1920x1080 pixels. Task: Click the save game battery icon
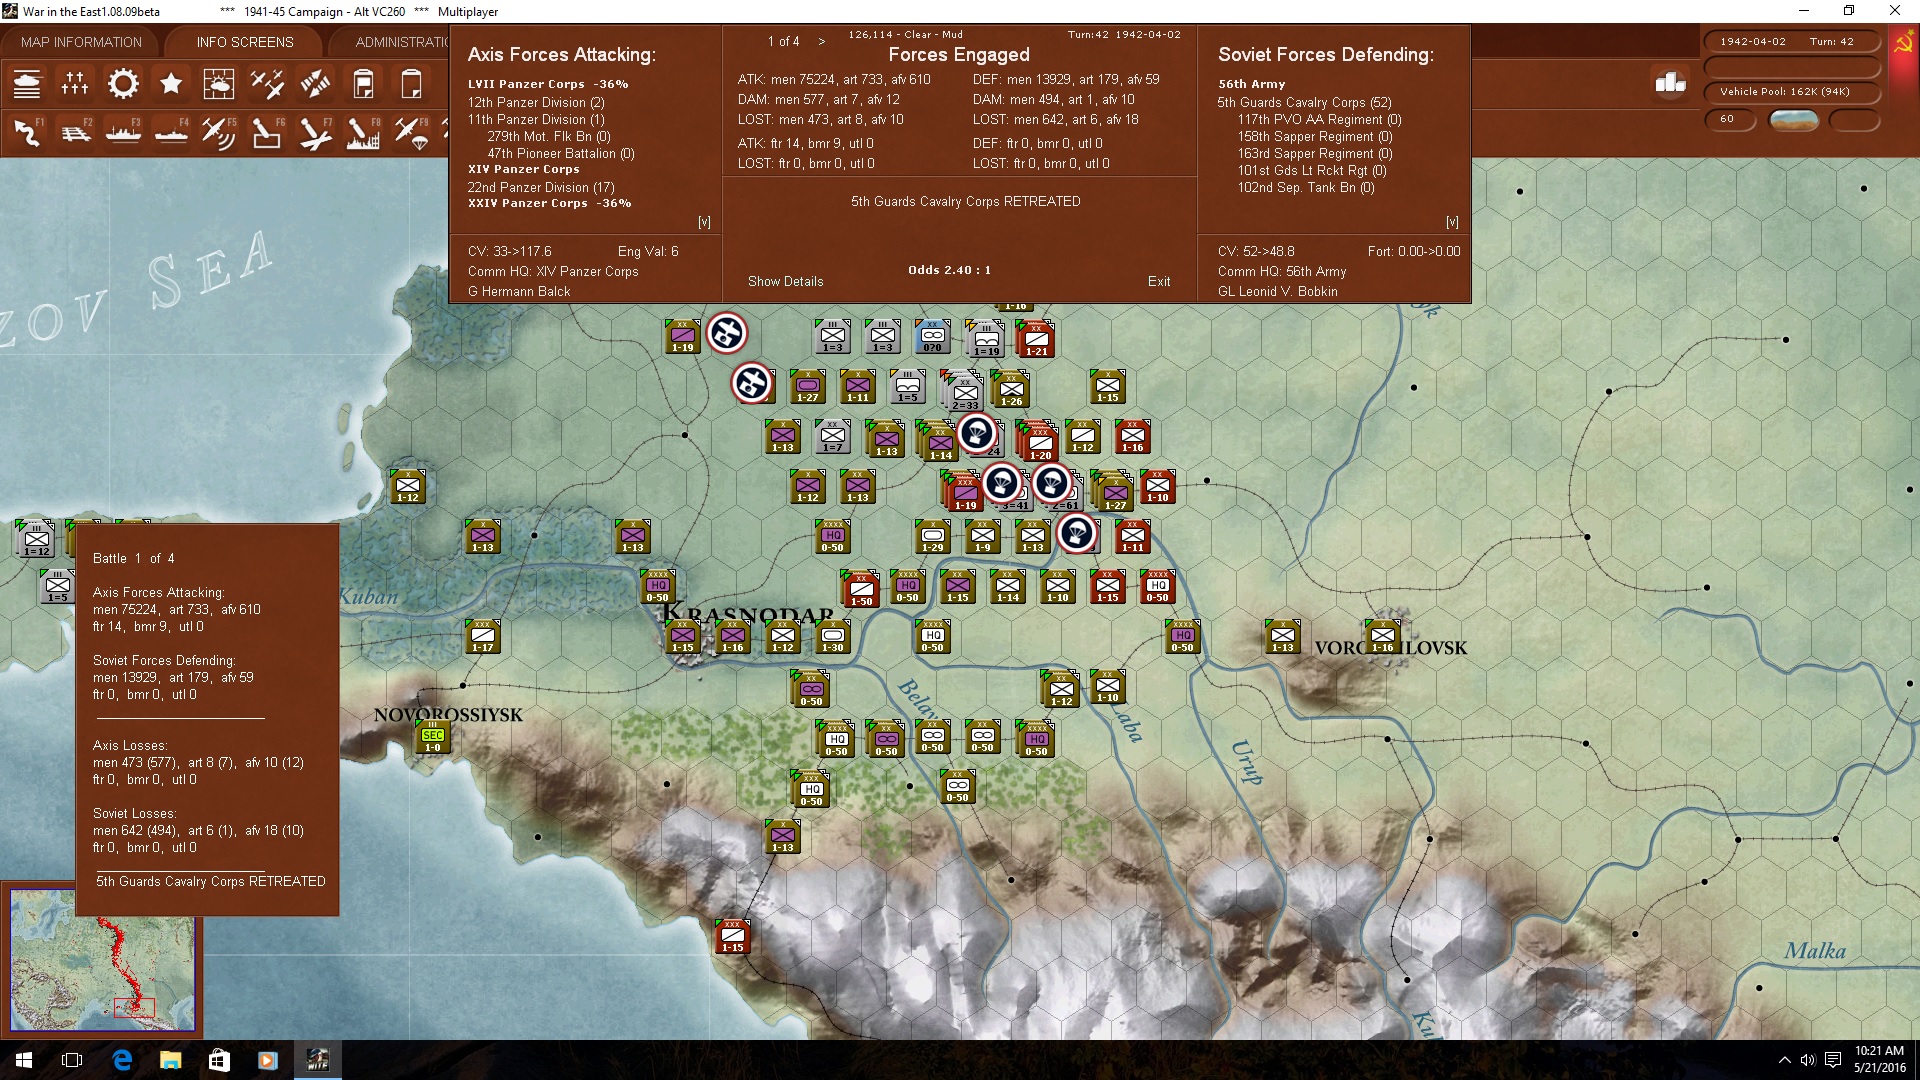(363, 84)
